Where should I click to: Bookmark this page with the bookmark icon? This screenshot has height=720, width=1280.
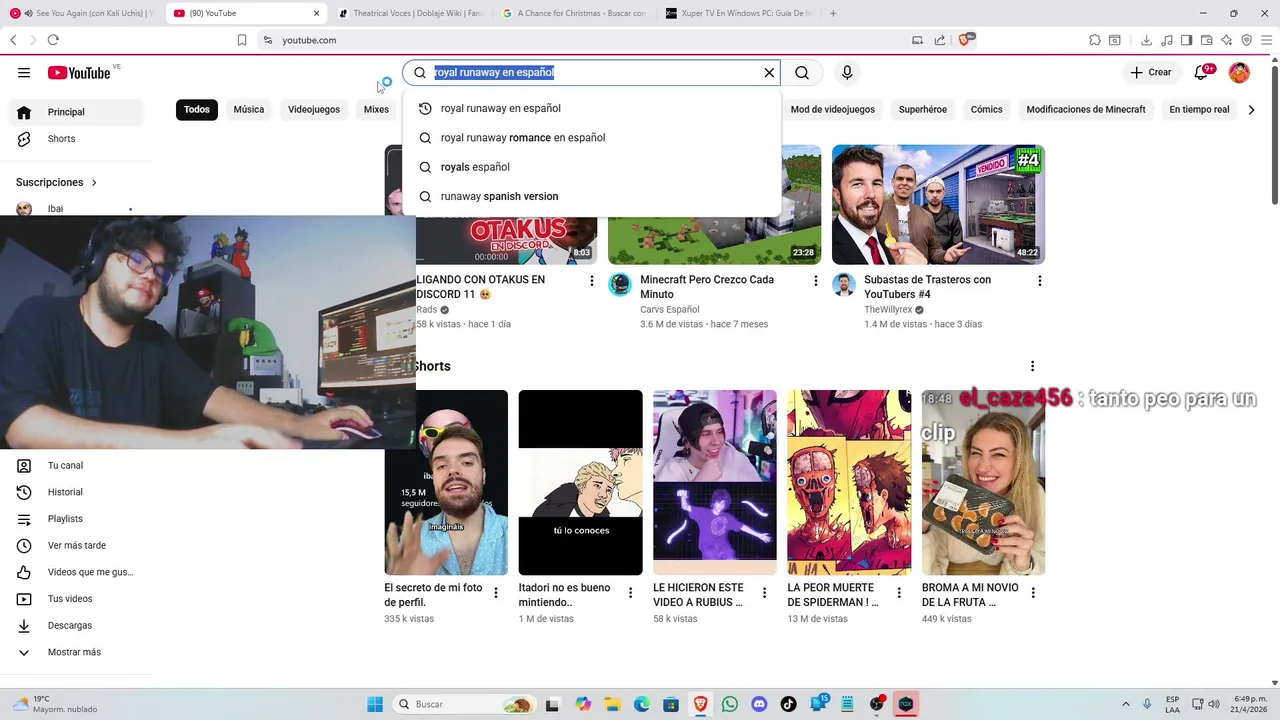click(x=242, y=40)
